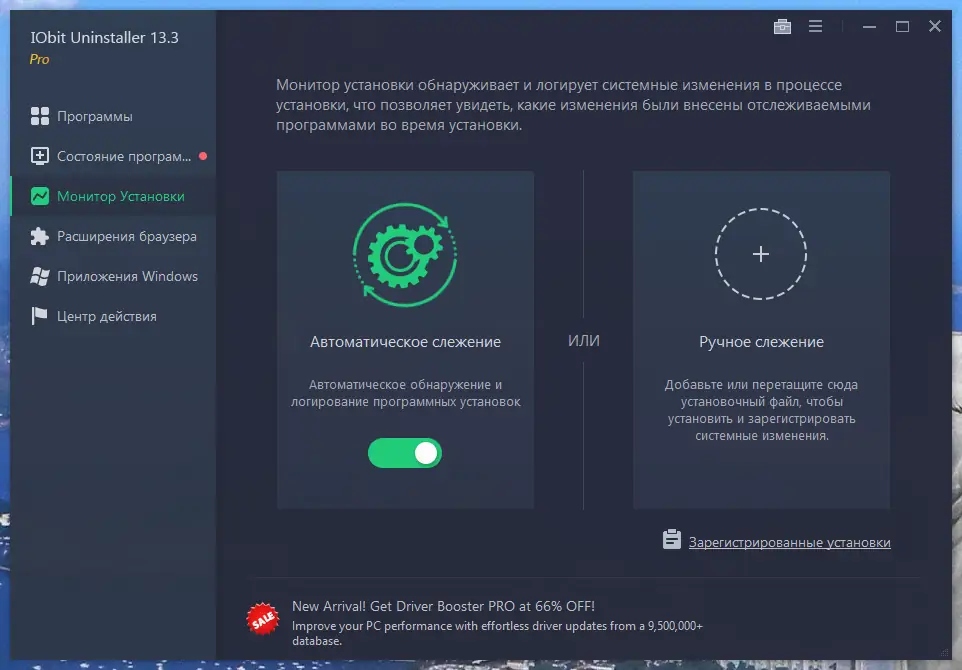962x670 pixels.
Task: Maximize the IObit Uninstaller window
Action: tap(902, 26)
